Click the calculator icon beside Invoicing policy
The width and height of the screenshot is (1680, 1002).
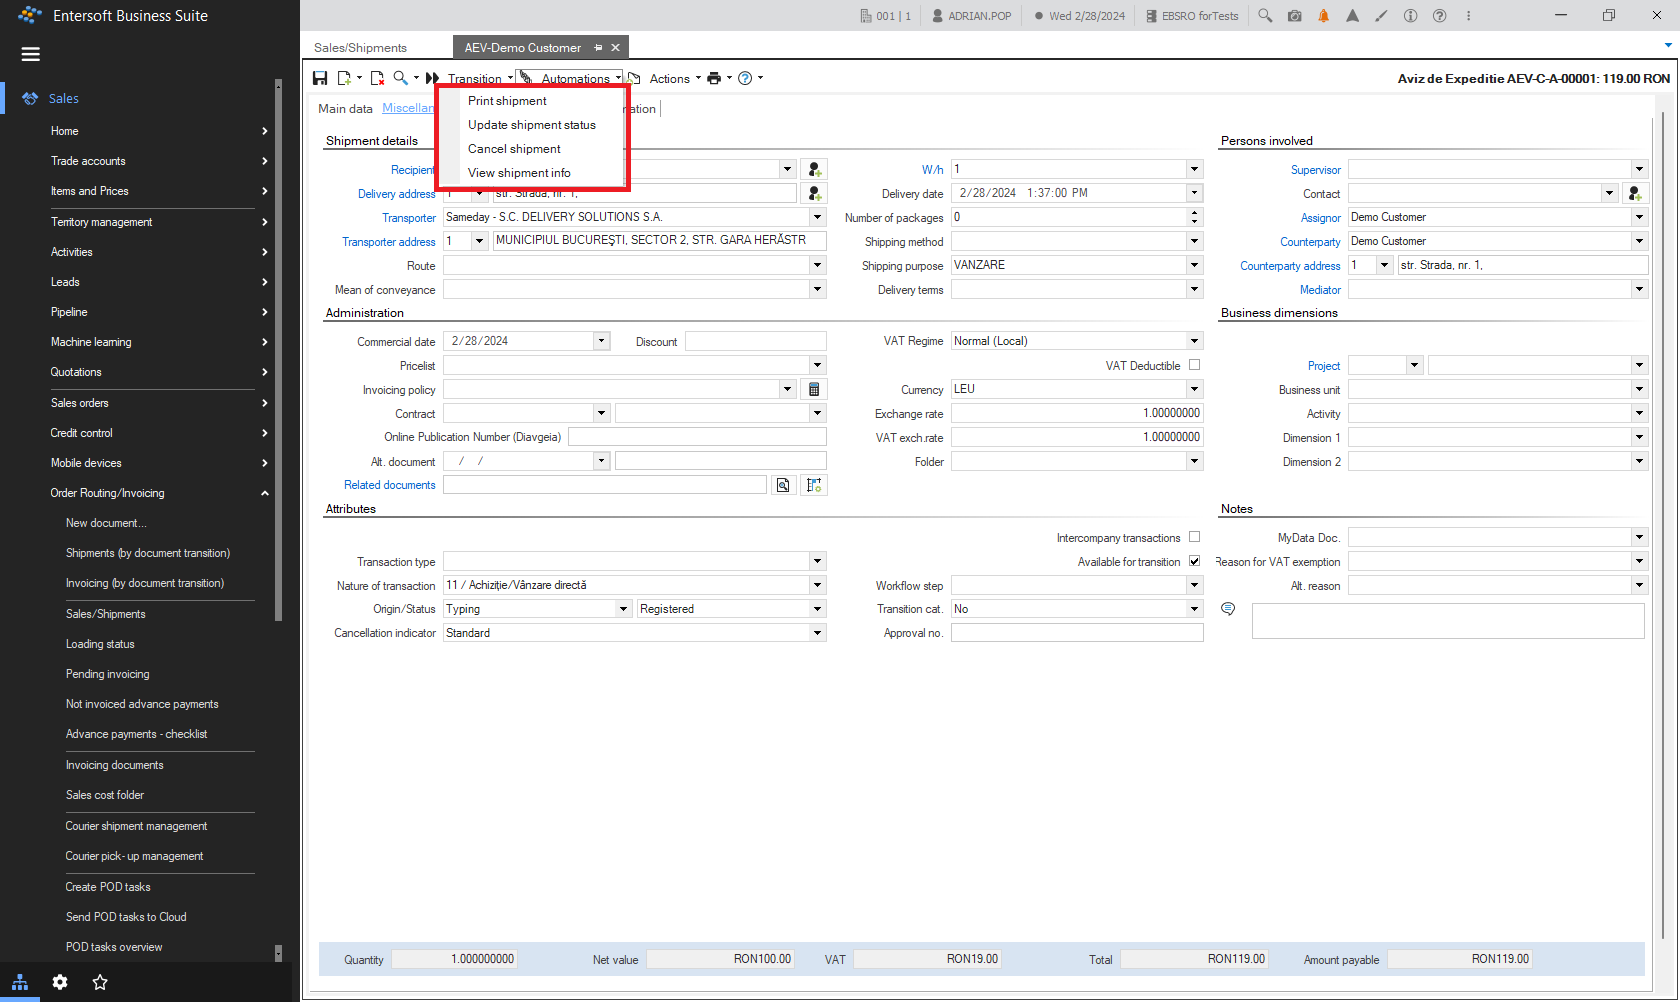pyautogui.click(x=814, y=389)
